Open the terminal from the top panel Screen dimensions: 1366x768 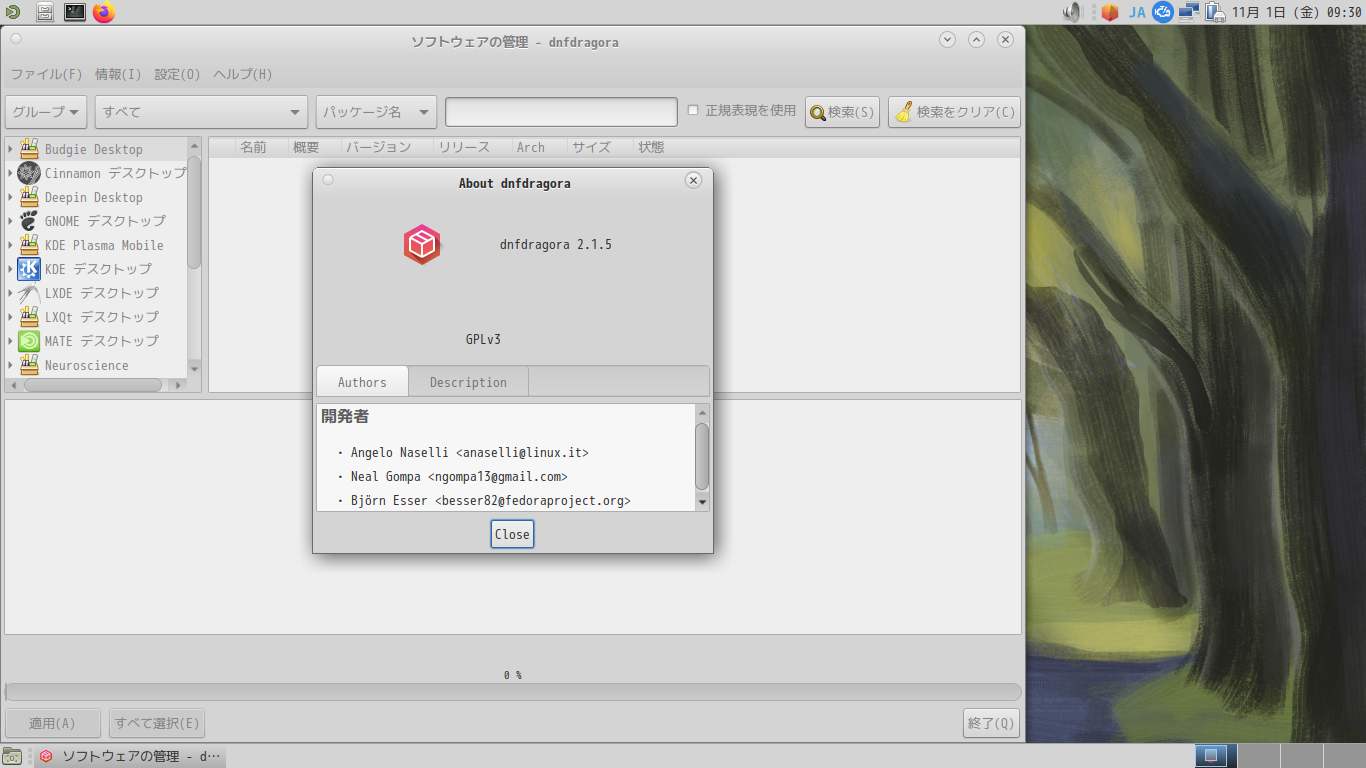(74, 12)
